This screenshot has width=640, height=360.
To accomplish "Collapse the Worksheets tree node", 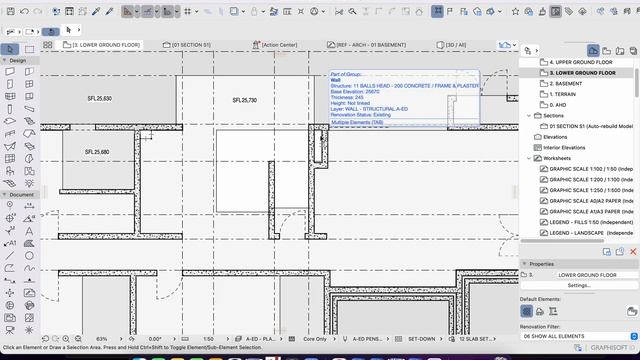I will pyautogui.click(x=529, y=158).
